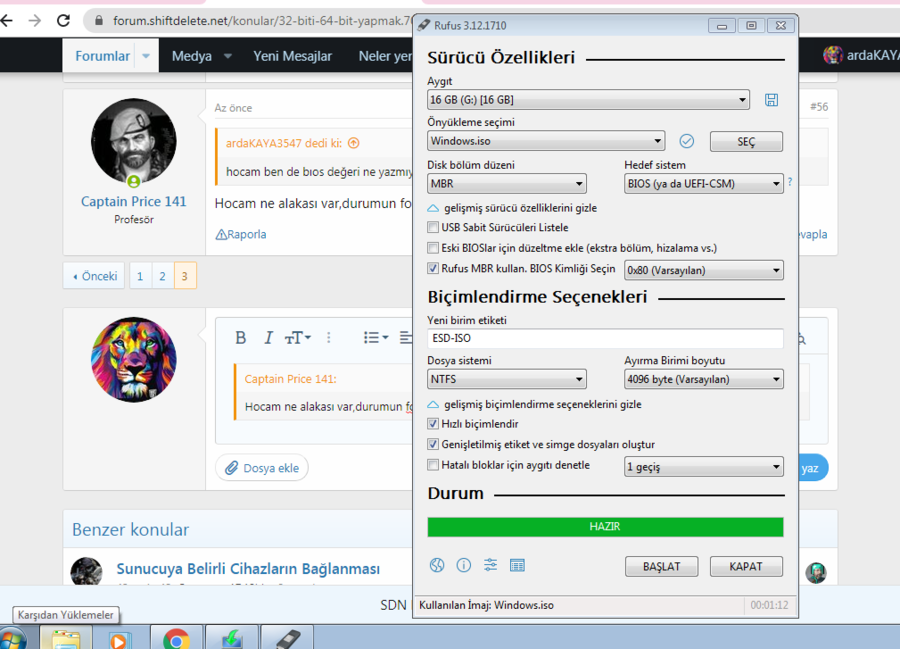This screenshot has width=900, height=649.
Task: Click the Hedef sistem question mark help
Action: [x=790, y=182]
